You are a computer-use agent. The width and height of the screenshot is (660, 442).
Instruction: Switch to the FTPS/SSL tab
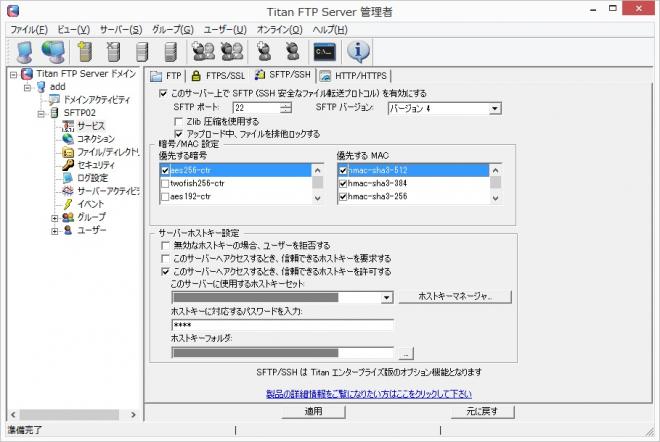[x=218, y=76]
